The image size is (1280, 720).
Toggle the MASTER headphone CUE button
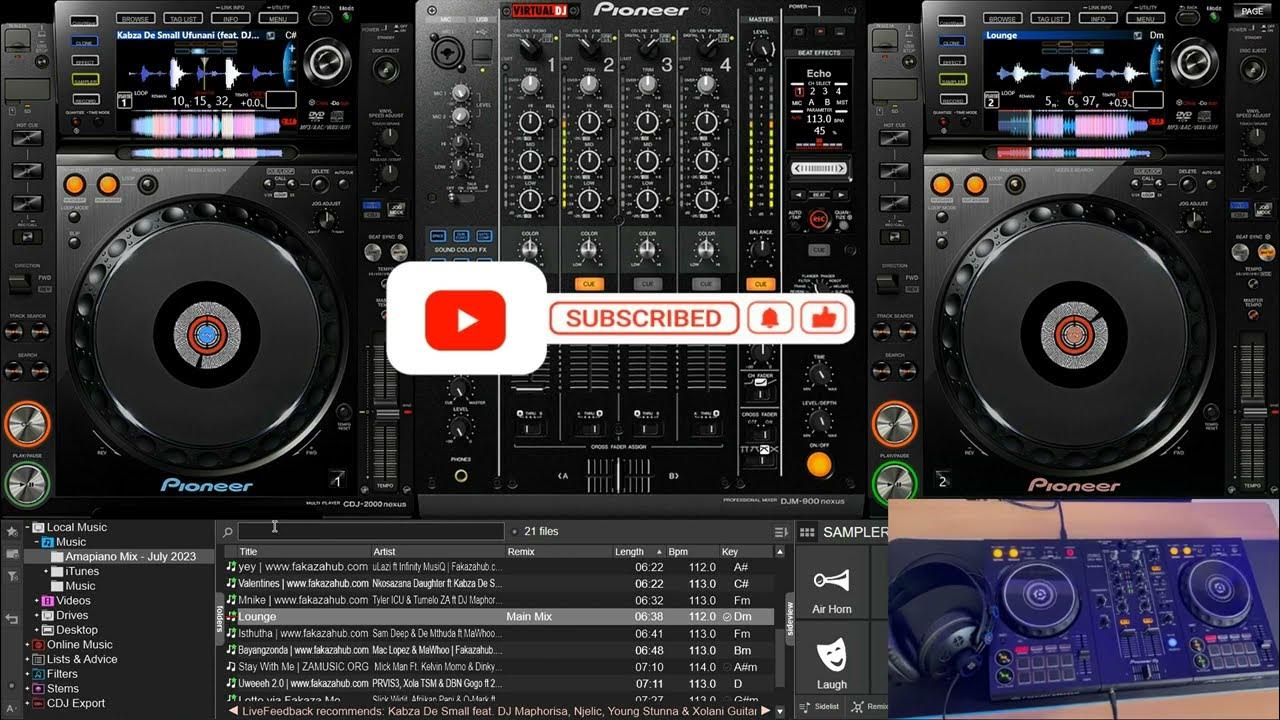point(762,284)
